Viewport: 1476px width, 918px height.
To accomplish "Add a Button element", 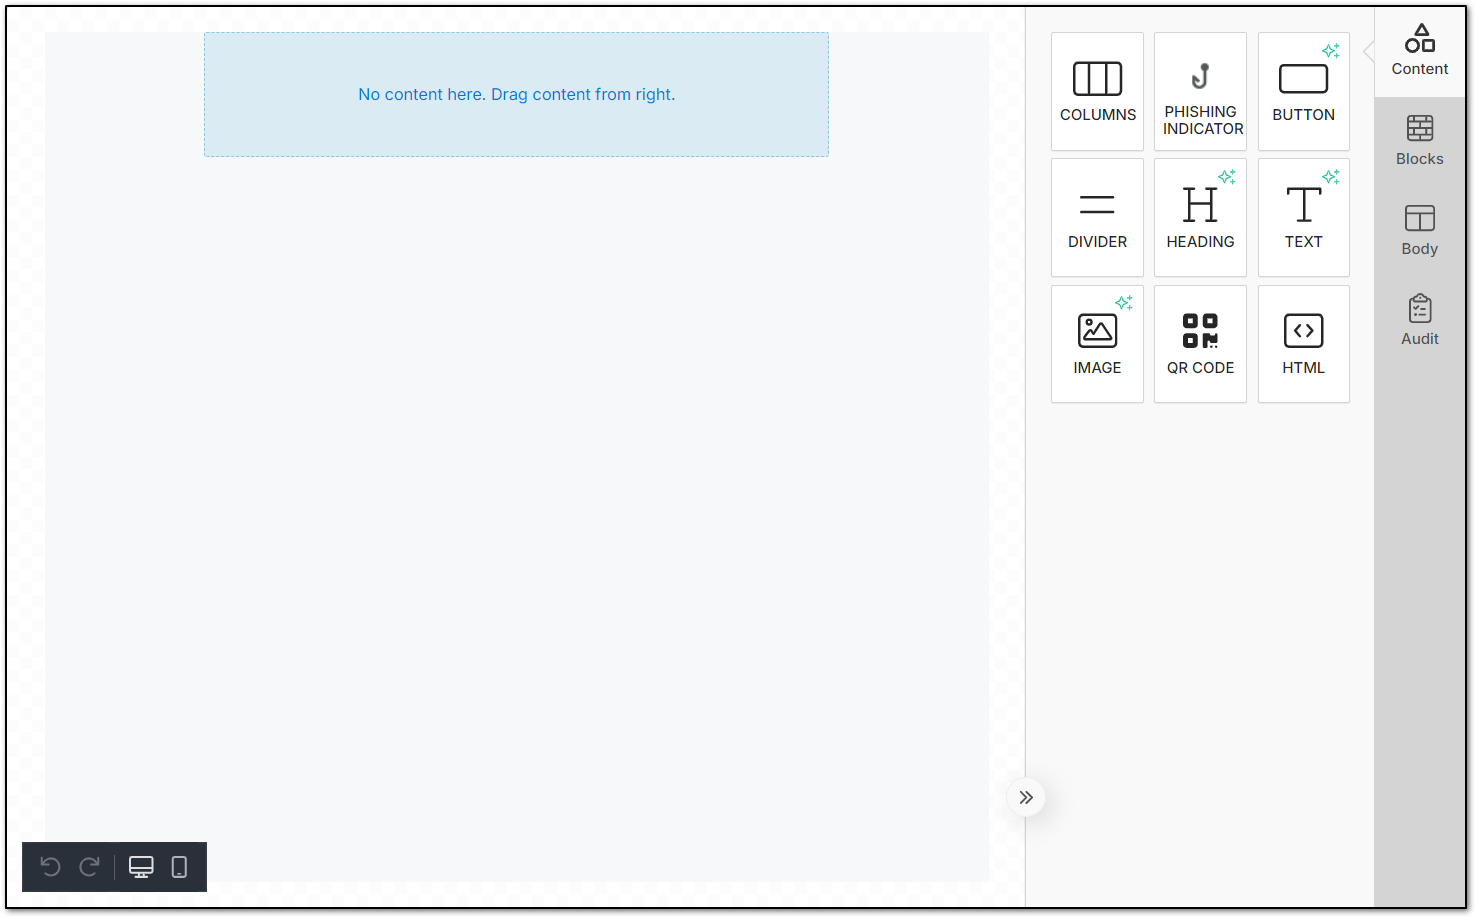I will pos(1303,91).
